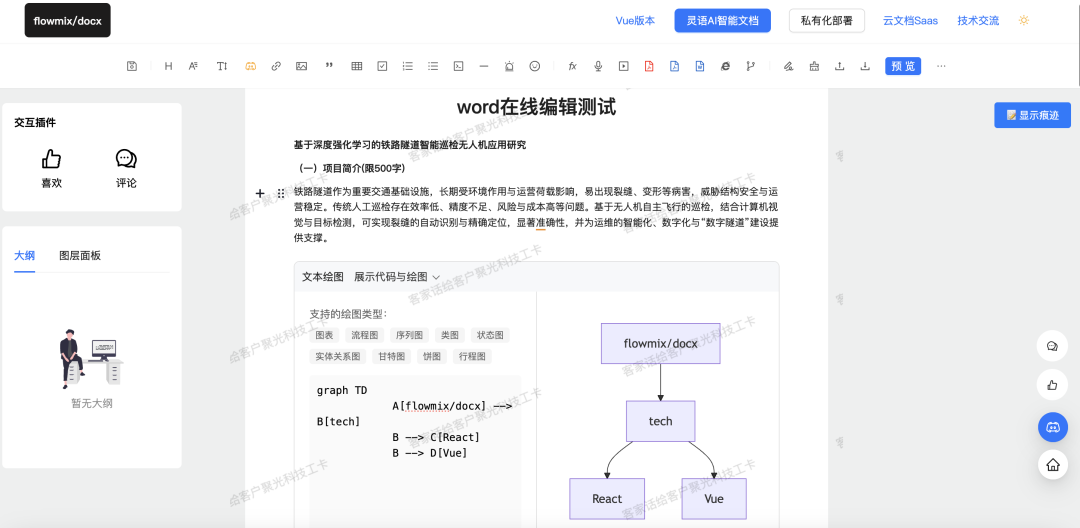
Task: Click the 私有化部署 button
Action: click(827, 21)
